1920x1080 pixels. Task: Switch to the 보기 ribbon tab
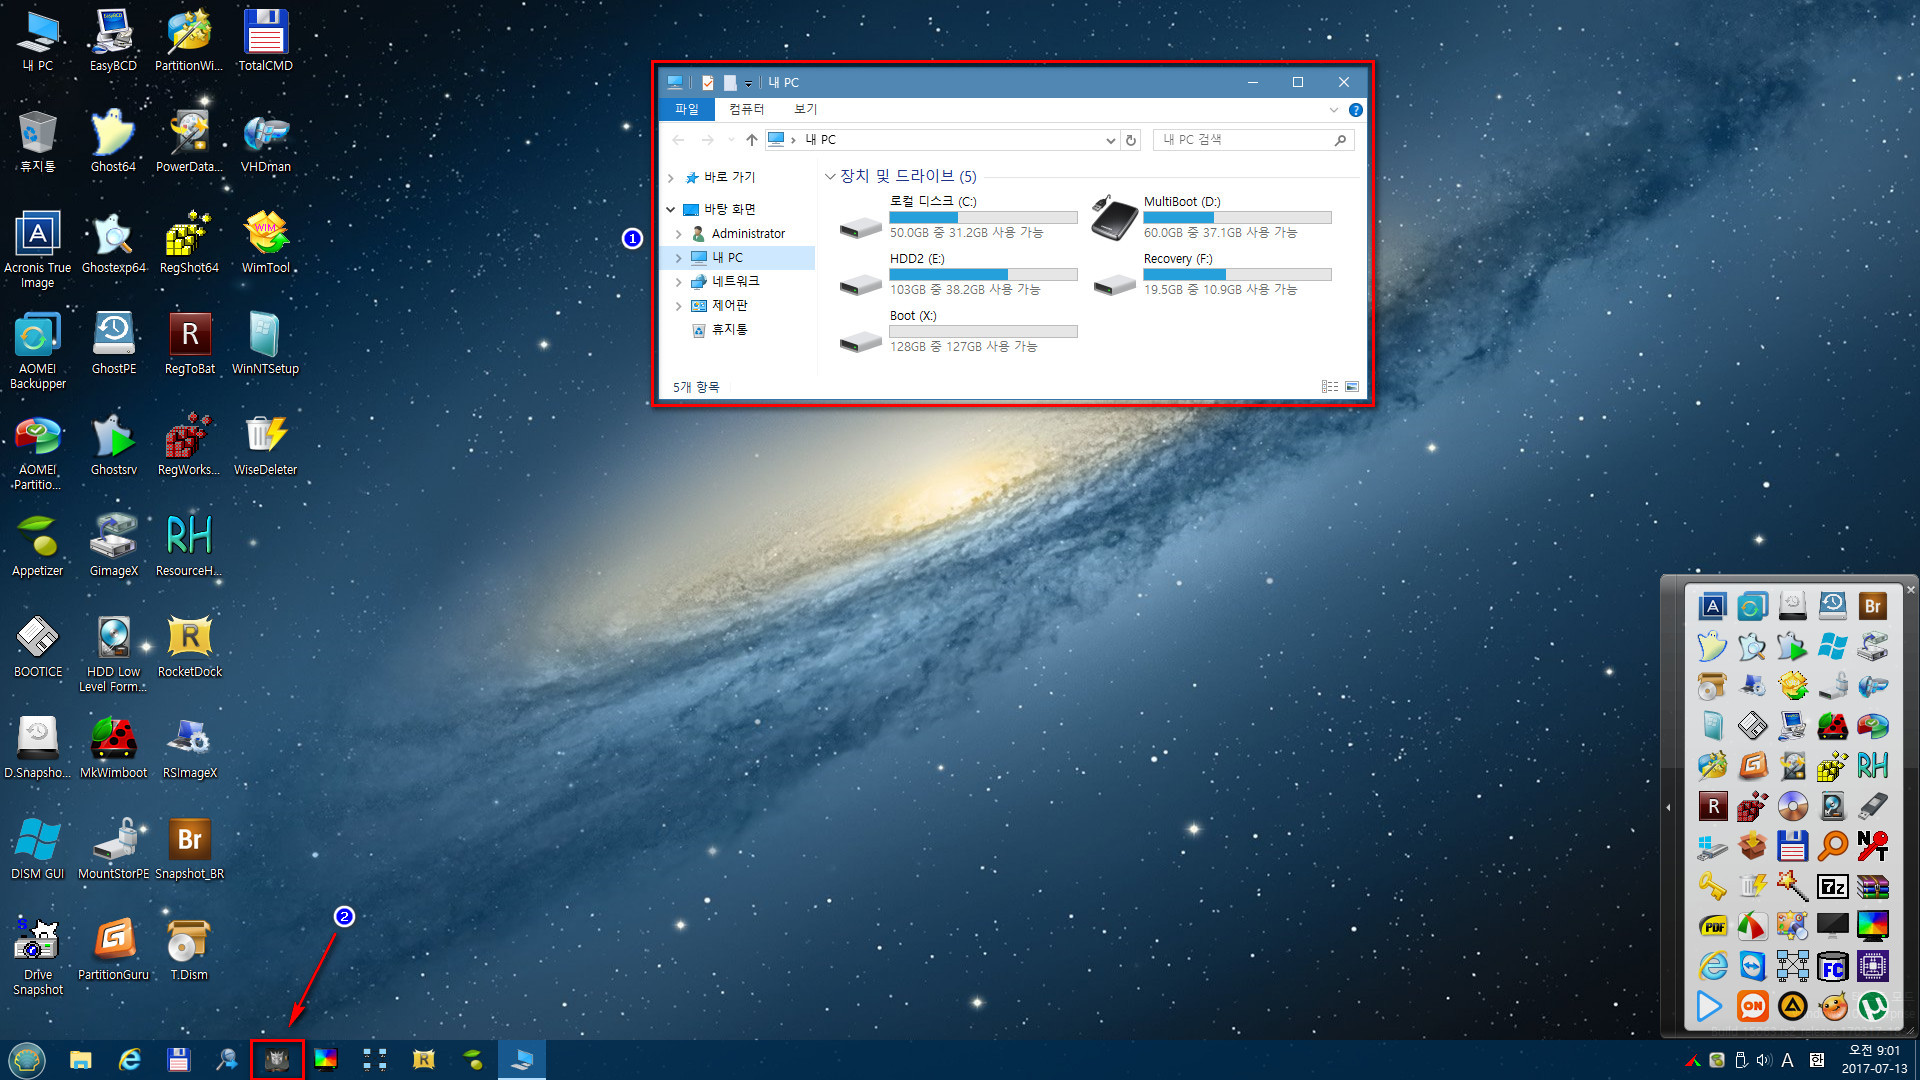pyautogui.click(x=805, y=109)
